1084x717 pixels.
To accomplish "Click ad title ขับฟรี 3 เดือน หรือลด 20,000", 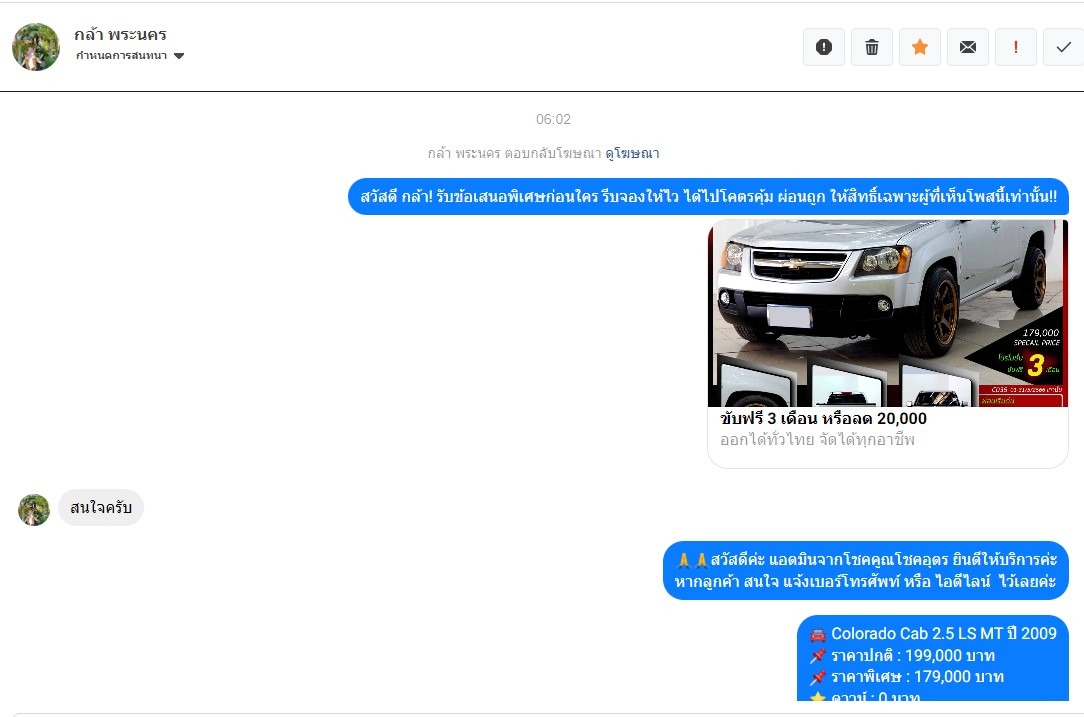I will 823,418.
